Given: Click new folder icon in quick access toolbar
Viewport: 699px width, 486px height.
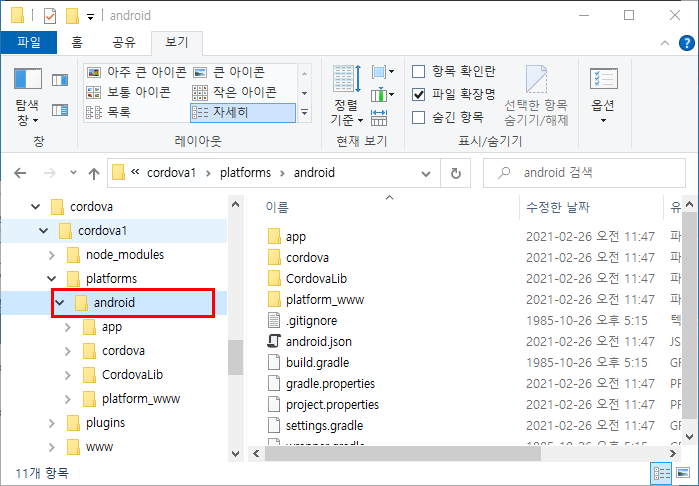Looking at the screenshot, I should 72,16.
